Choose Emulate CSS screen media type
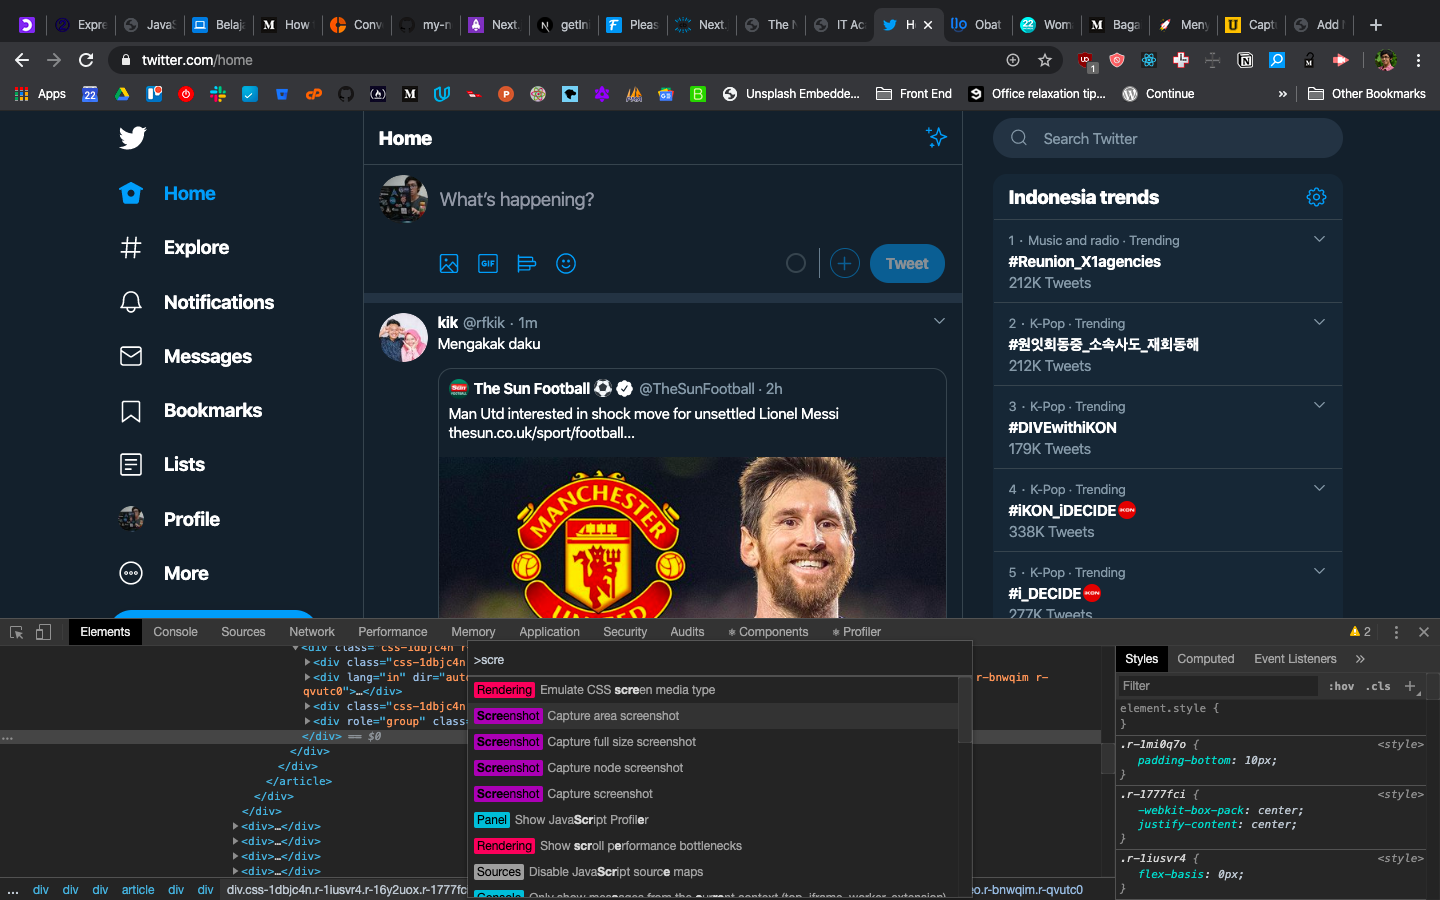1440x900 pixels. coord(713,690)
